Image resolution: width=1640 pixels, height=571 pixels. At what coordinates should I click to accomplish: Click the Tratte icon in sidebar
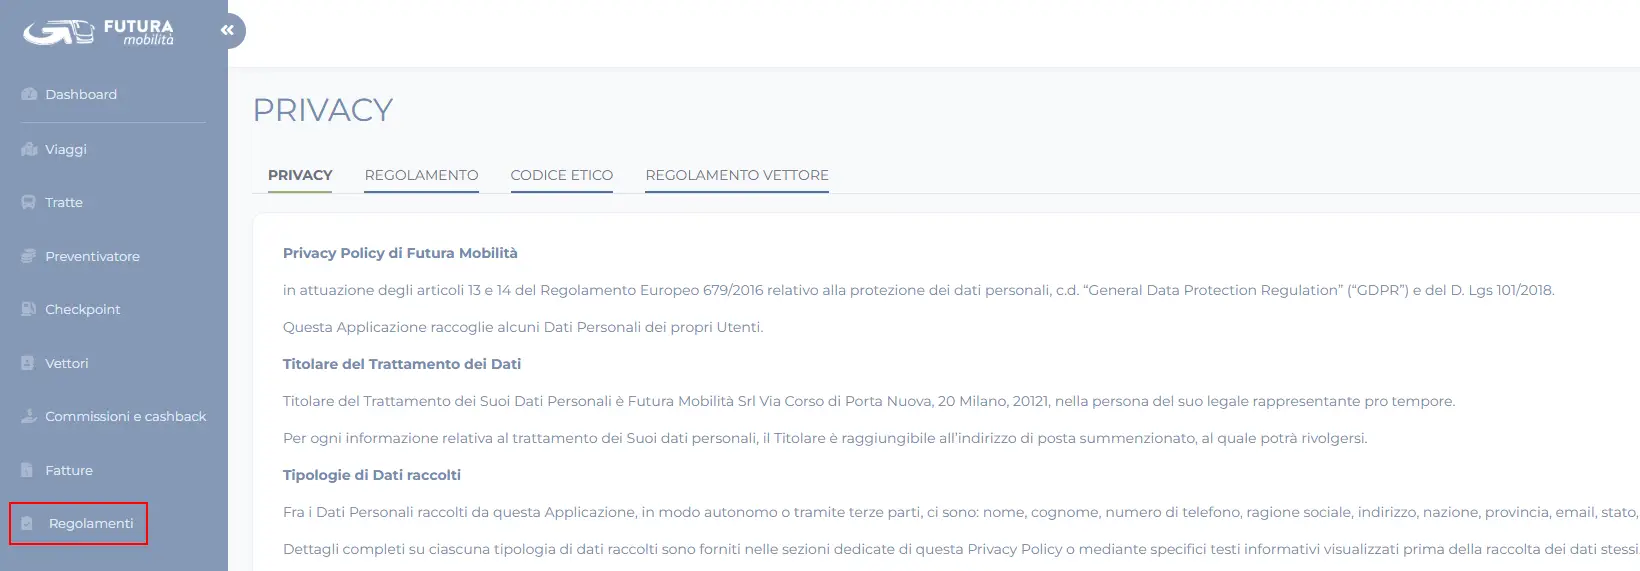(29, 202)
